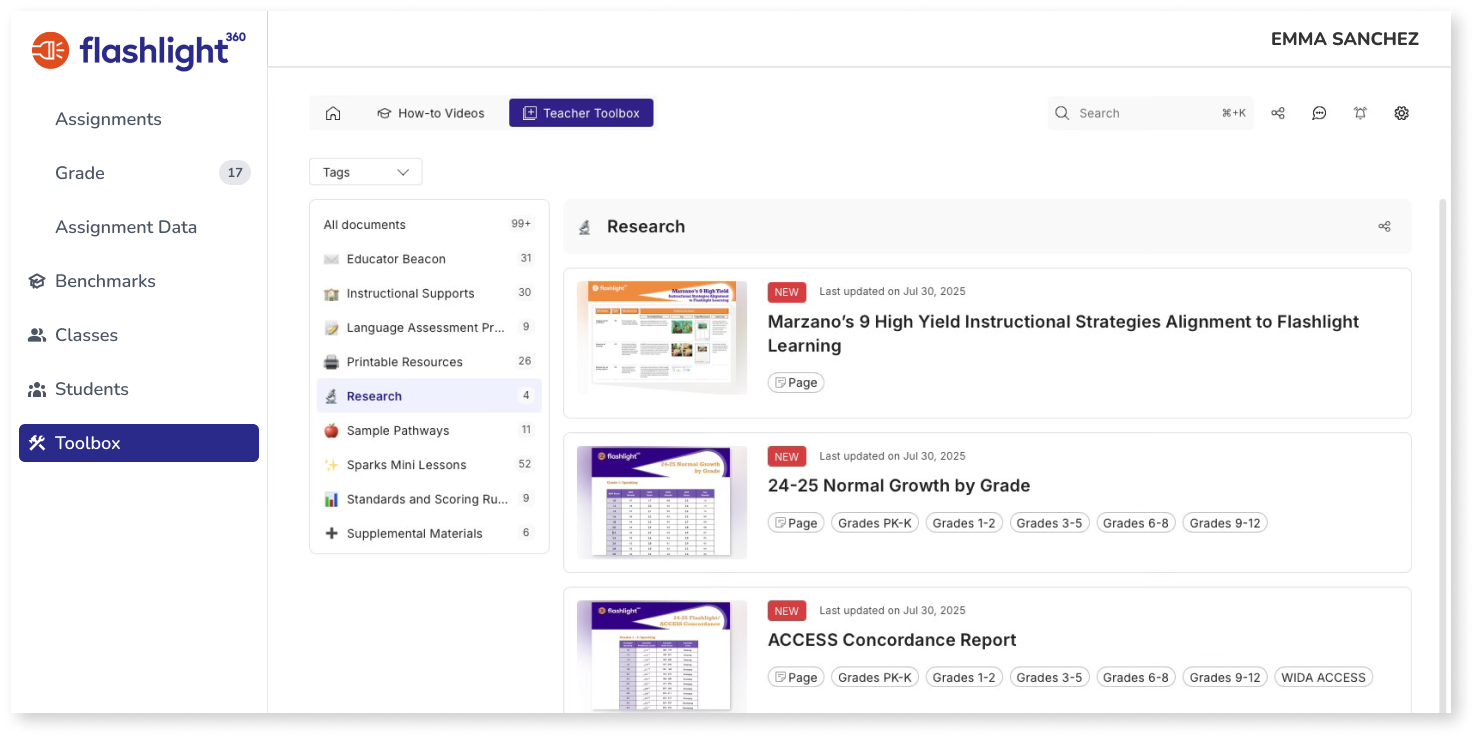Click the Research section heading
This screenshot has height=738, width=1476.
point(646,227)
